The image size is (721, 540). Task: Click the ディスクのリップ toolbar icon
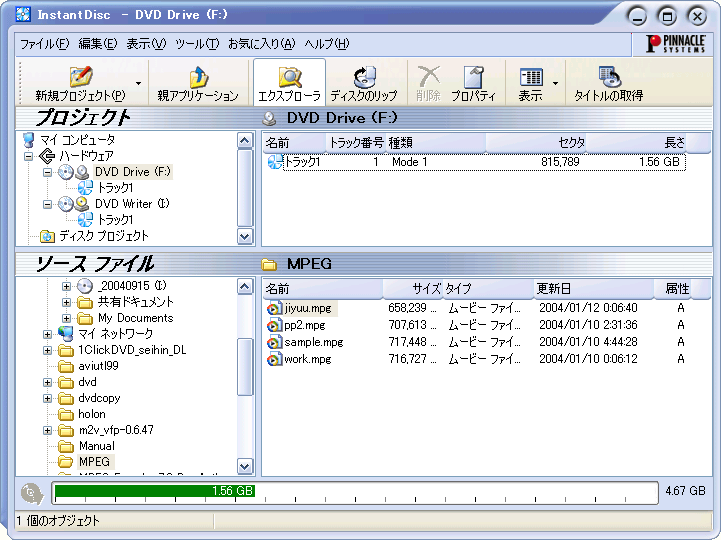tap(364, 76)
